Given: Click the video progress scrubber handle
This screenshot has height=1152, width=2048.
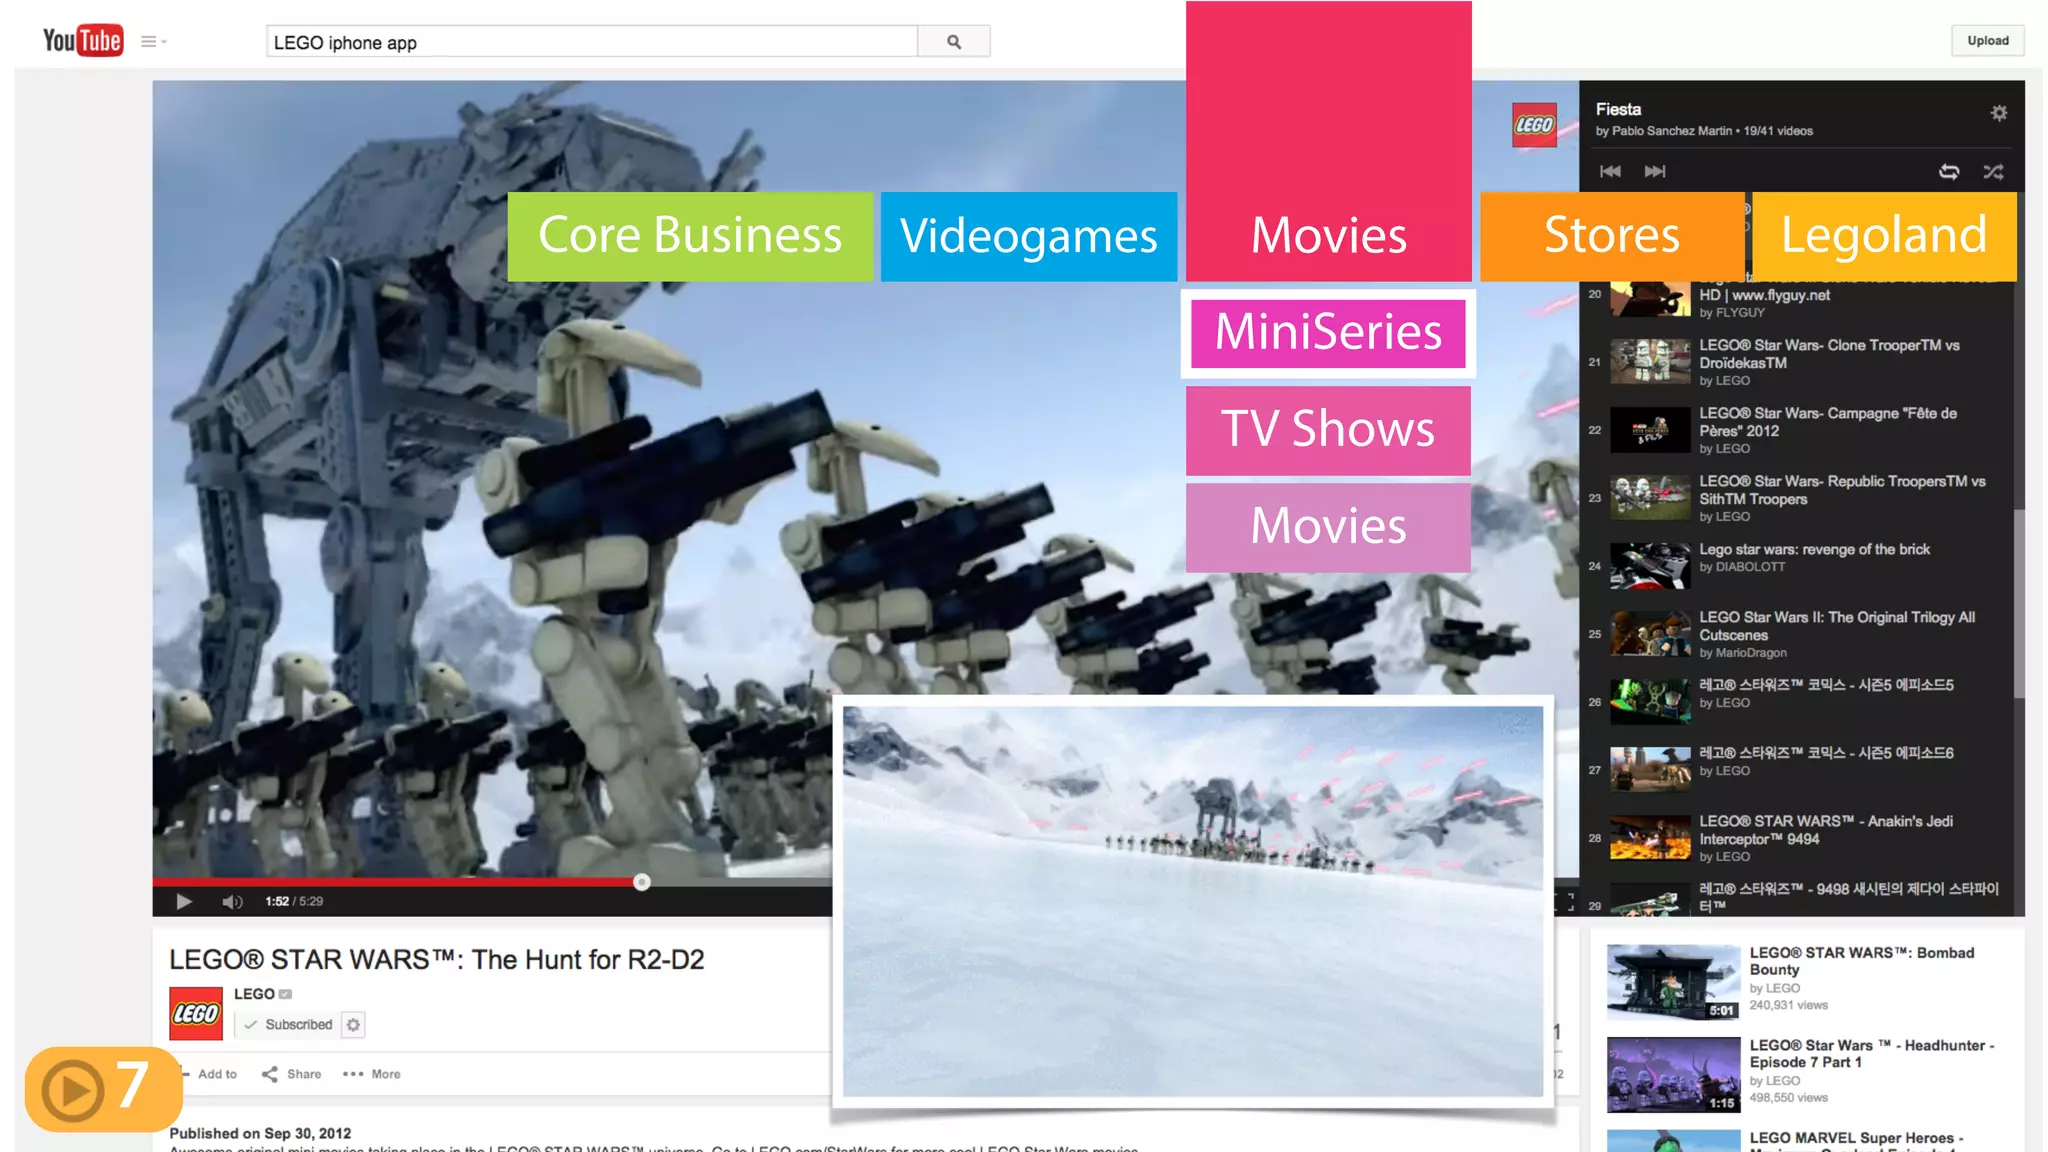Looking at the screenshot, I should click(642, 881).
